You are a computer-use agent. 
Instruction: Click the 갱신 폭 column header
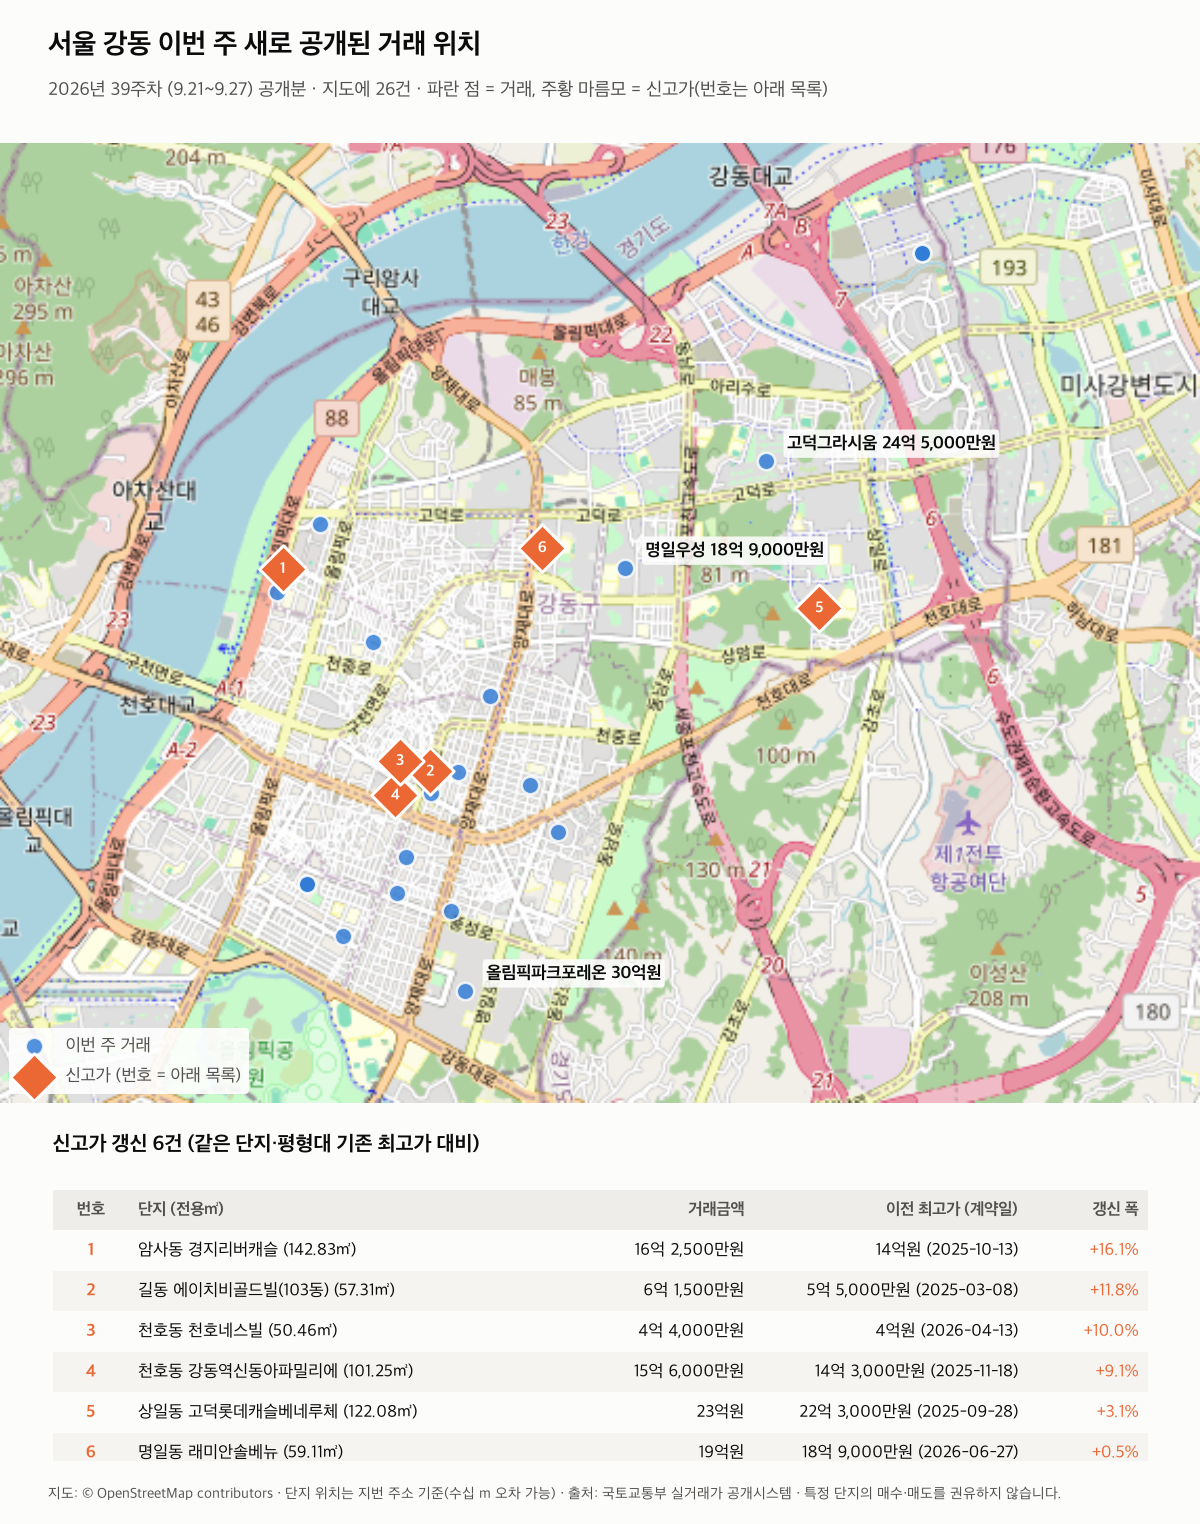1116,1209
